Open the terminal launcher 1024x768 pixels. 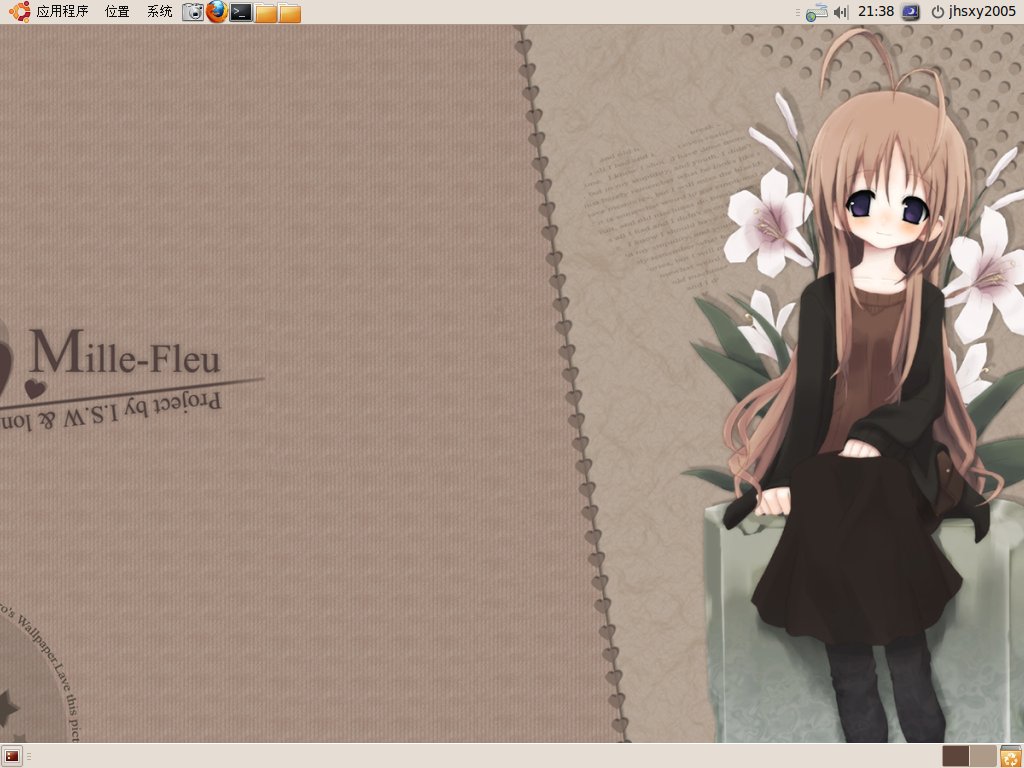click(241, 12)
